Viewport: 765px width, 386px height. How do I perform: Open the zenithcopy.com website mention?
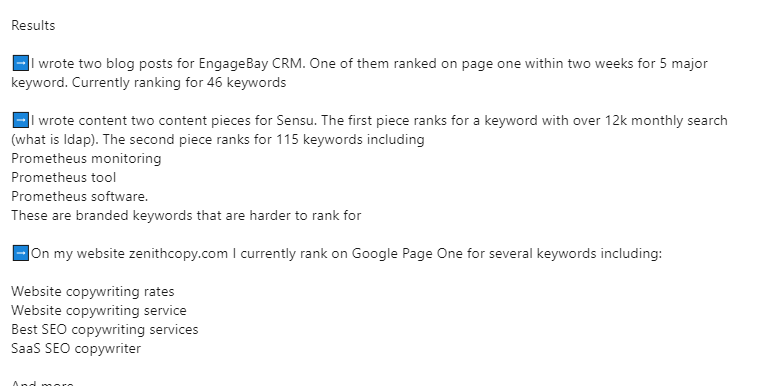(178, 254)
